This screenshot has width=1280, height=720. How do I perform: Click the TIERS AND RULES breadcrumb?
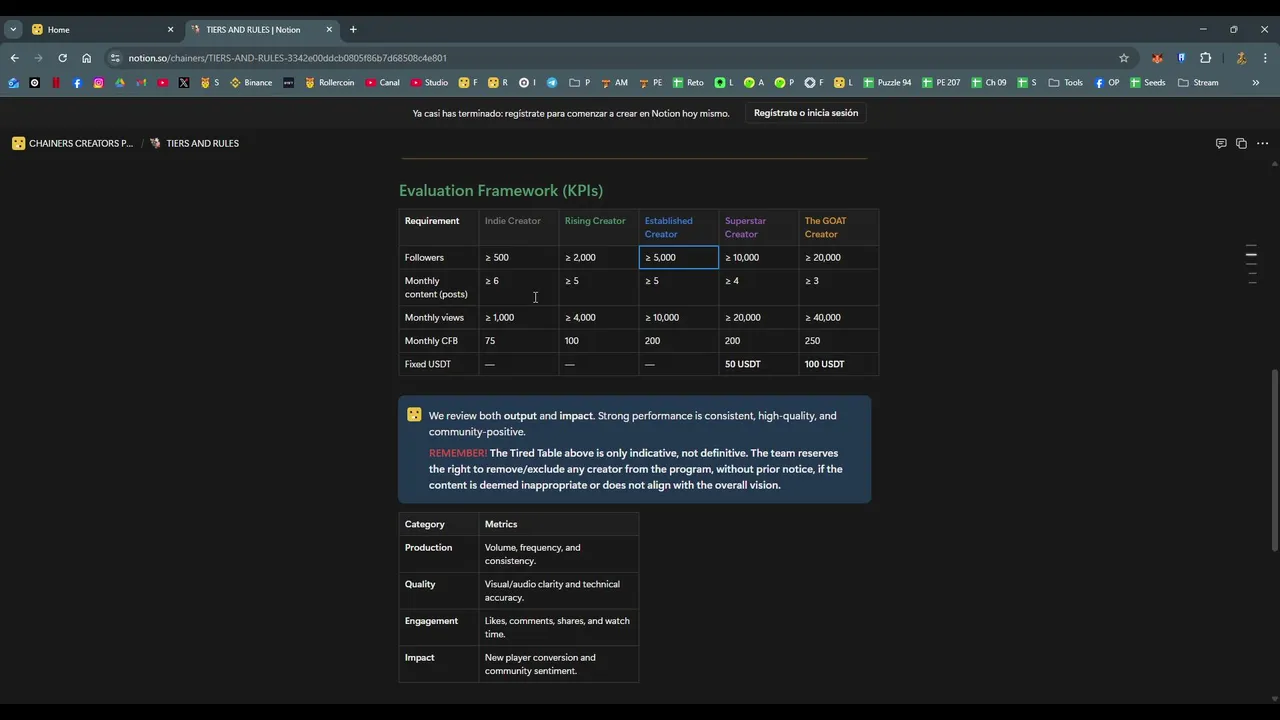195,143
